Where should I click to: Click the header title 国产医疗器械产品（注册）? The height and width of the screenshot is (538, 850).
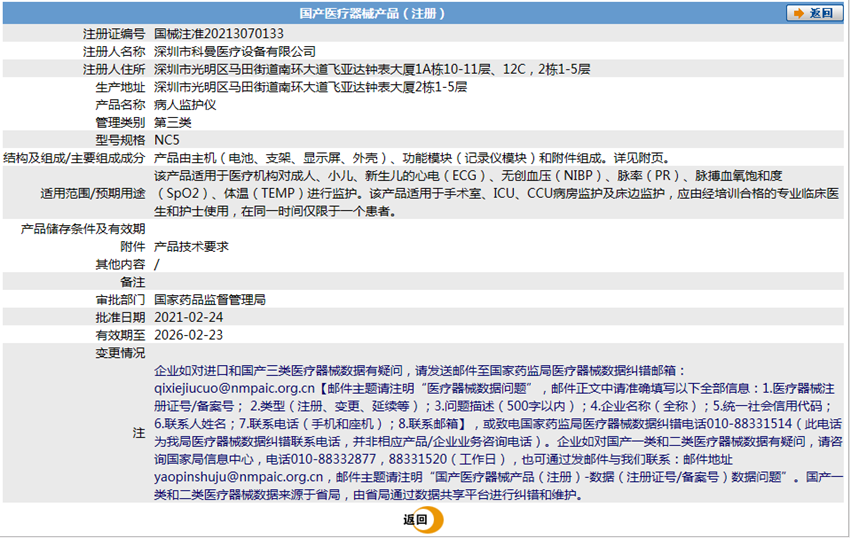pos(372,13)
